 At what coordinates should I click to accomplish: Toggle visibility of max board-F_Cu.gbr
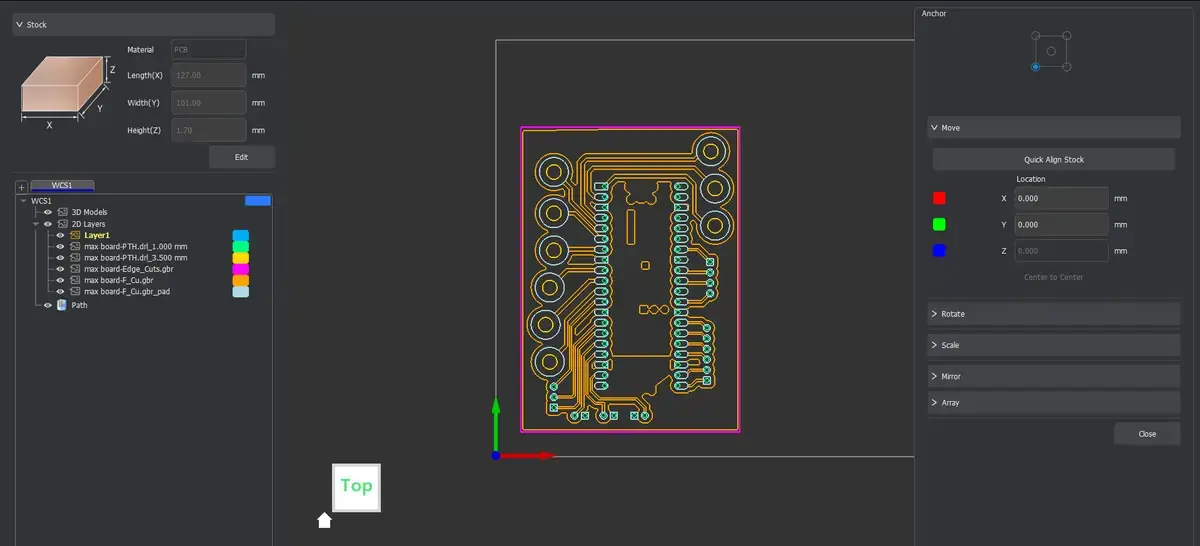click(x=60, y=281)
